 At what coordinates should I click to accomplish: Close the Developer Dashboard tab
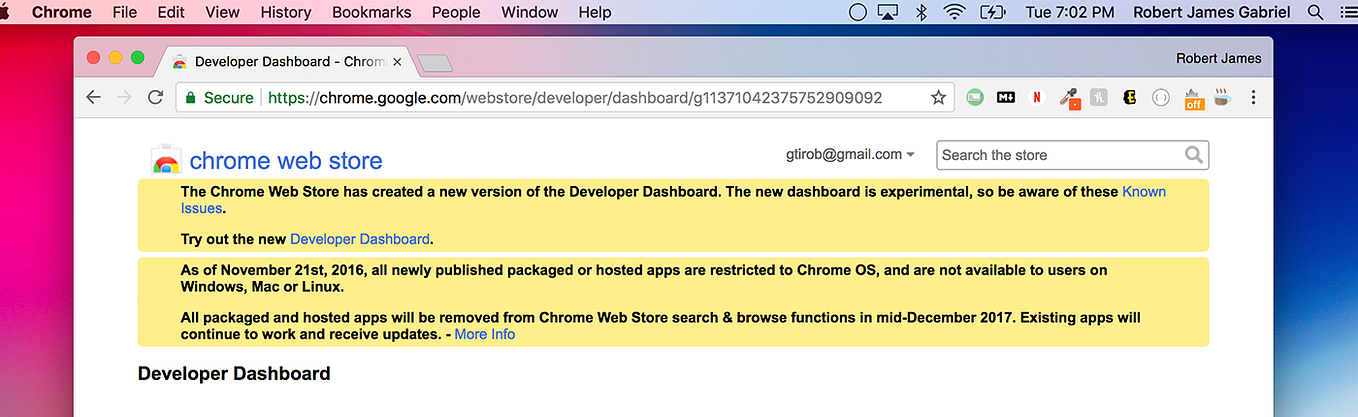[x=397, y=62]
